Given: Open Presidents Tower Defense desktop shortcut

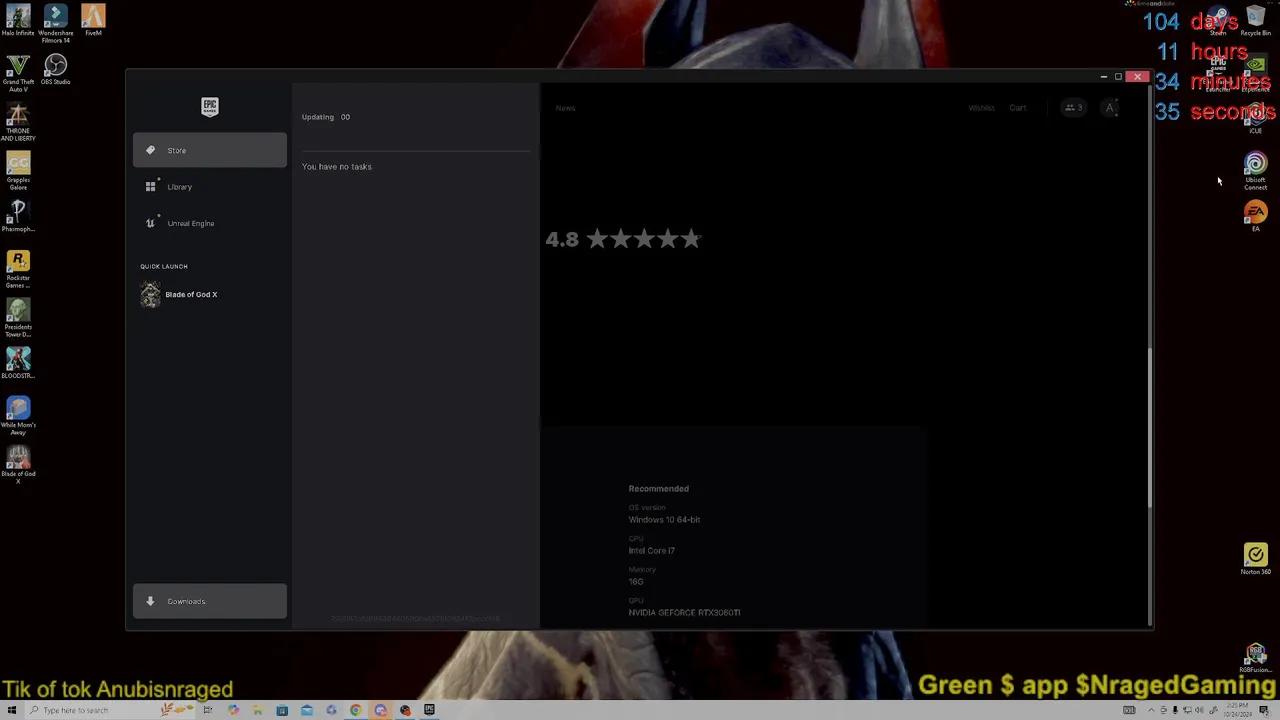Looking at the screenshot, I should [18, 318].
